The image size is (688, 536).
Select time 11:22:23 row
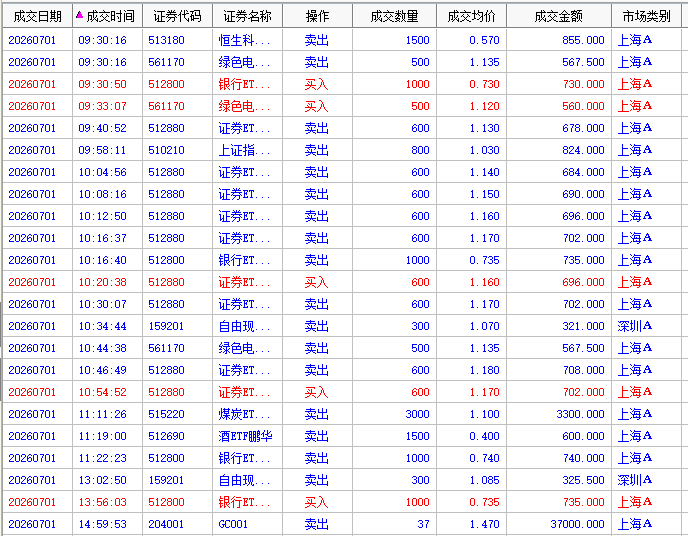pos(102,458)
